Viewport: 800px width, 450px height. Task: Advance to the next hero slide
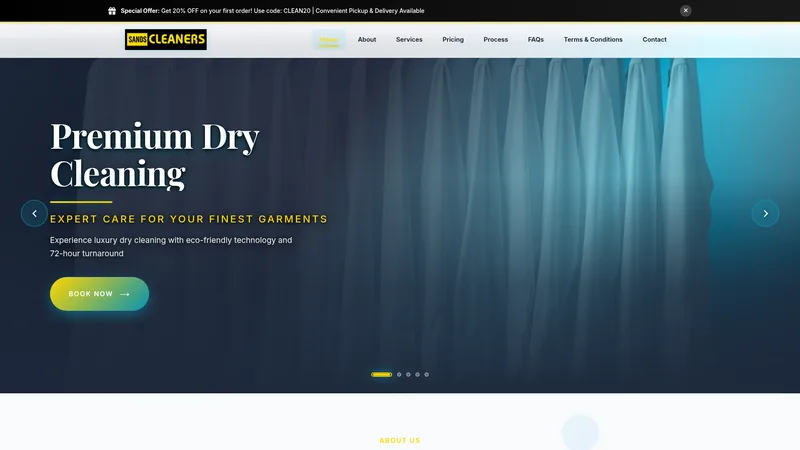(765, 213)
